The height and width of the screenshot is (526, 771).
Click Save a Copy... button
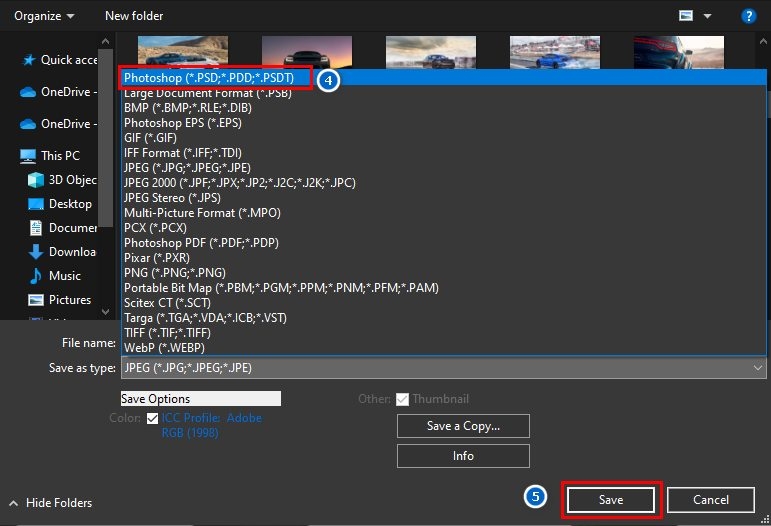tap(463, 426)
